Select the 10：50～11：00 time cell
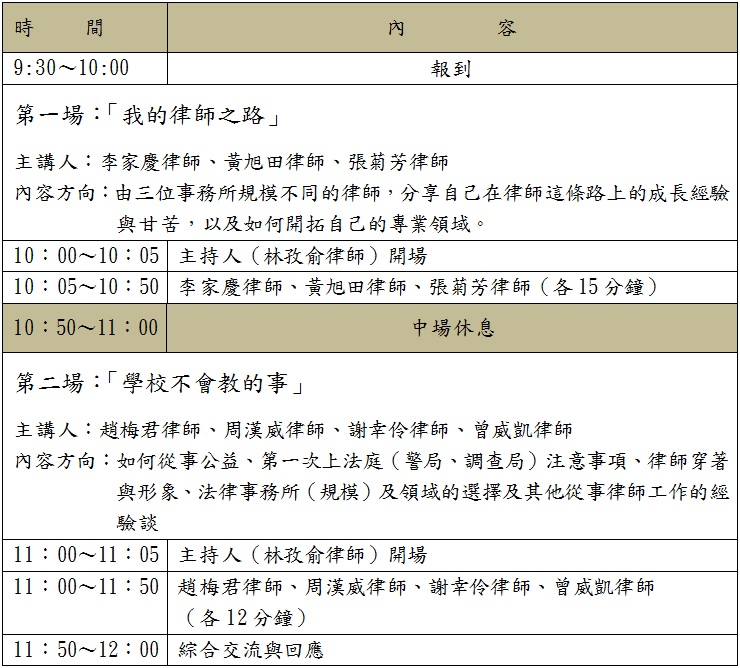The height and width of the screenshot is (668, 740). [x=85, y=328]
